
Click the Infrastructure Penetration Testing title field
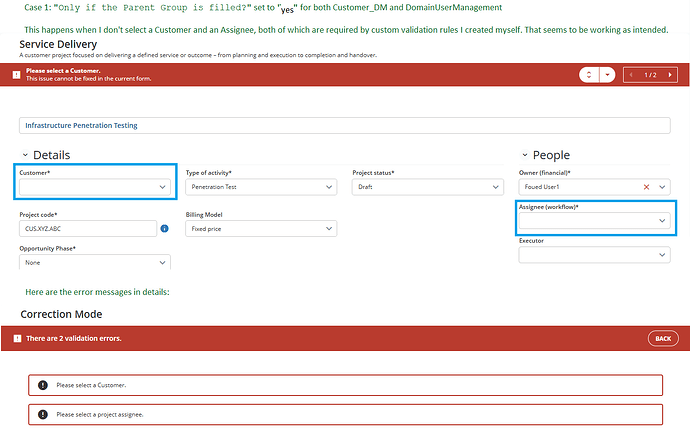[345, 125]
